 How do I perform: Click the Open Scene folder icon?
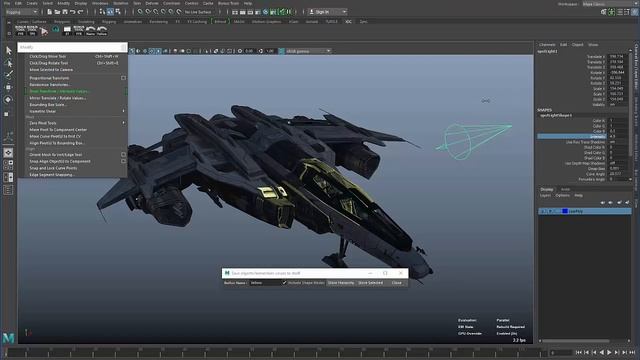click(57, 12)
